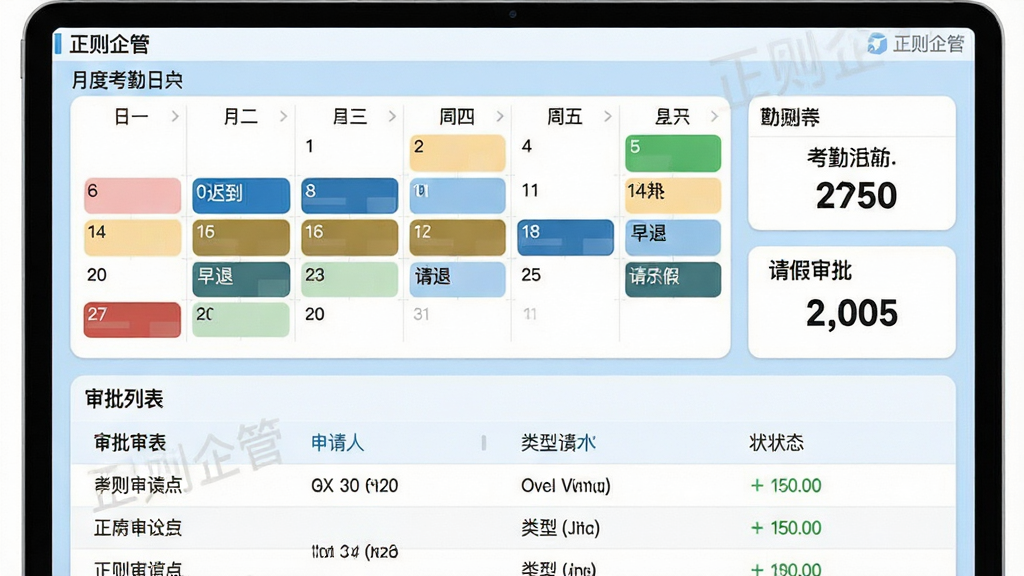Open the 请假审批 card showing 2,005
The image size is (1024, 576).
(x=852, y=302)
